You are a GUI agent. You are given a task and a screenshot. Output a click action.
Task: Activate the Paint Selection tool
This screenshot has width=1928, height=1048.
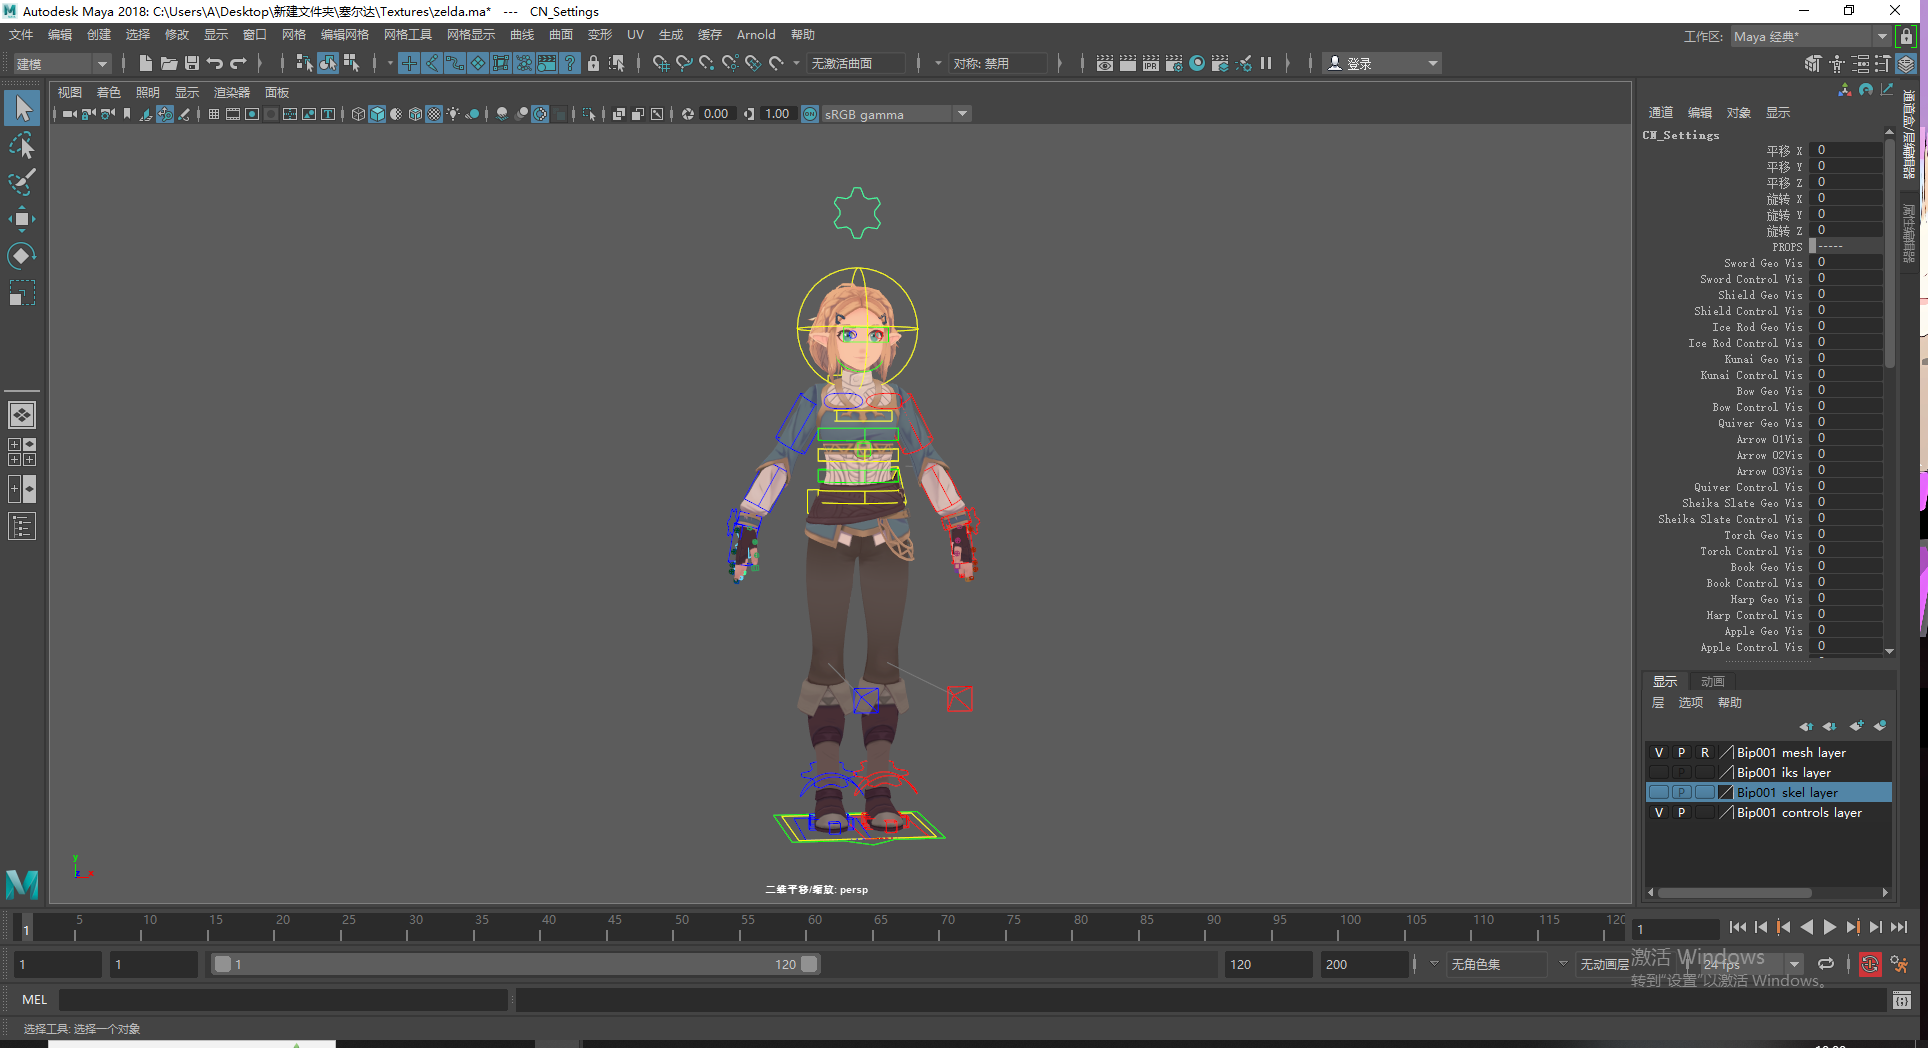click(21, 182)
